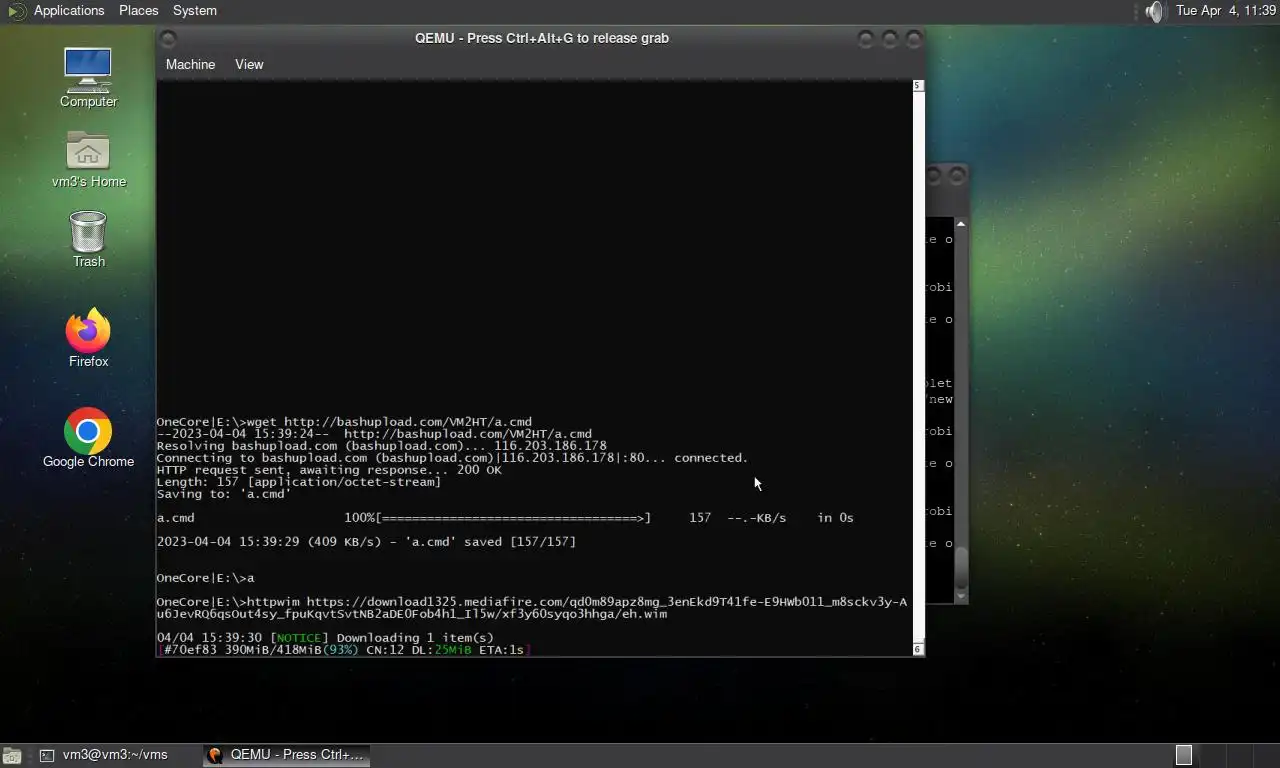Click the 'OneCore|E:\>a' prompt line
The height and width of the screenshot is (768, 1280).
pyautogui.click(x=205, y=578)
